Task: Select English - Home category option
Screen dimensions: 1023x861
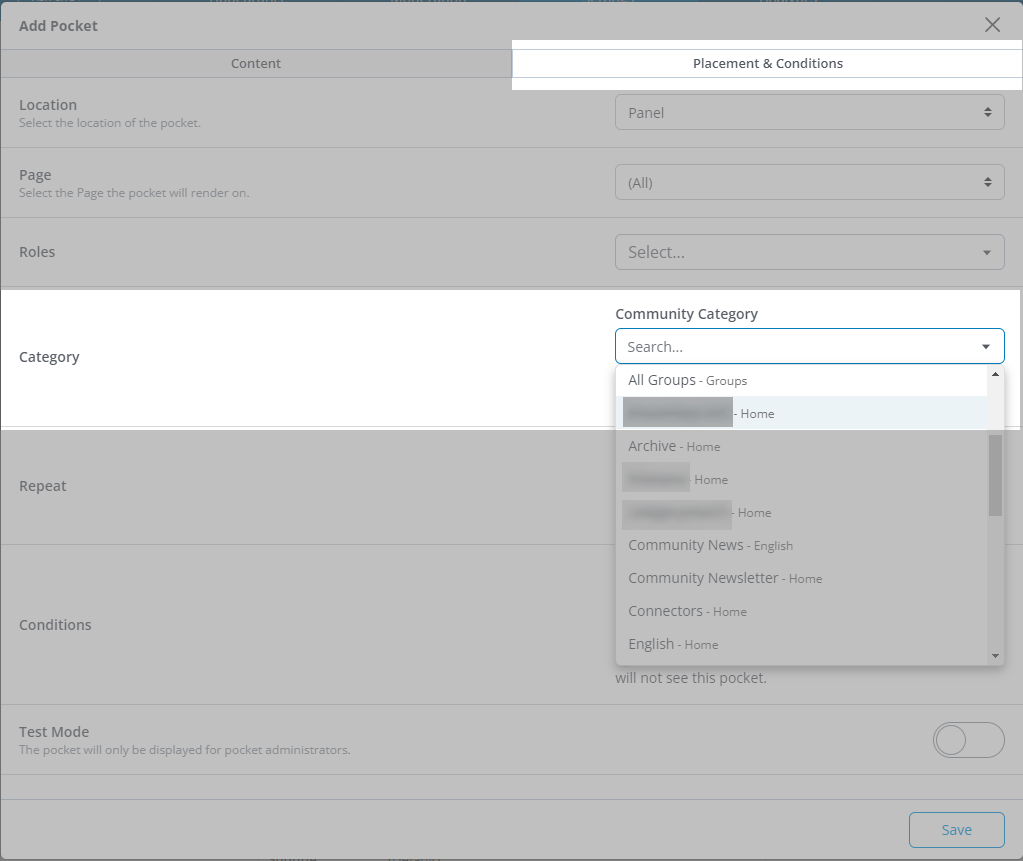Action: pos(673,644)
